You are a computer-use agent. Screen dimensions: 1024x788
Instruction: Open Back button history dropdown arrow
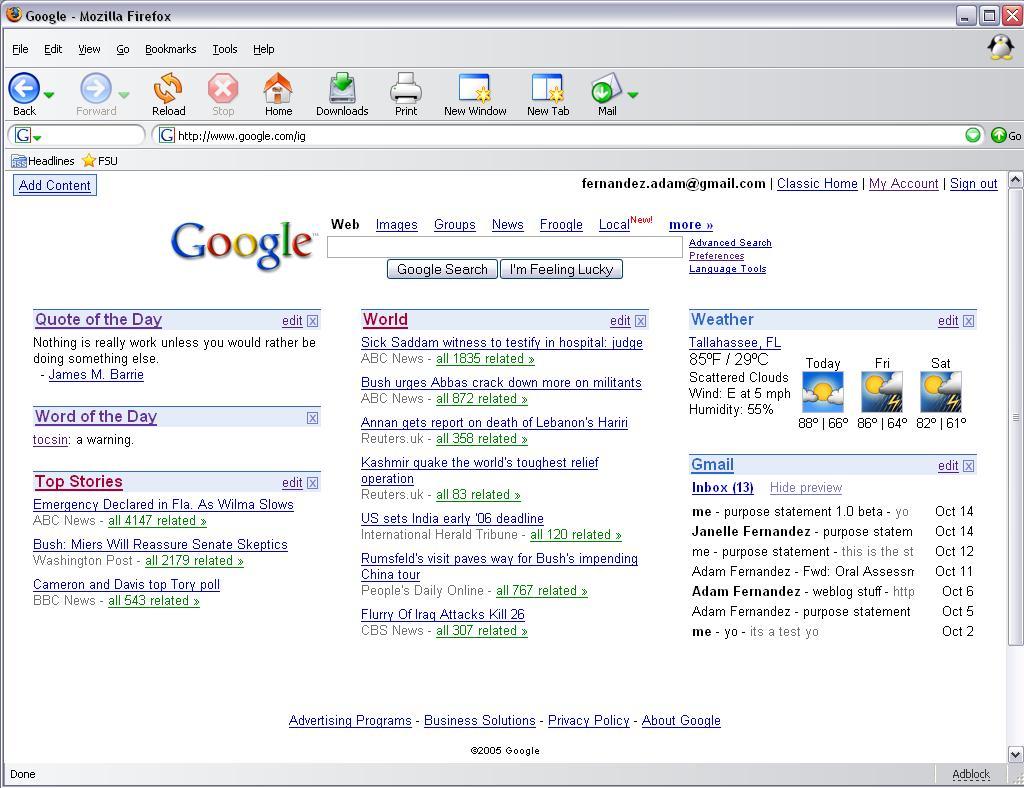pos(48,95)
